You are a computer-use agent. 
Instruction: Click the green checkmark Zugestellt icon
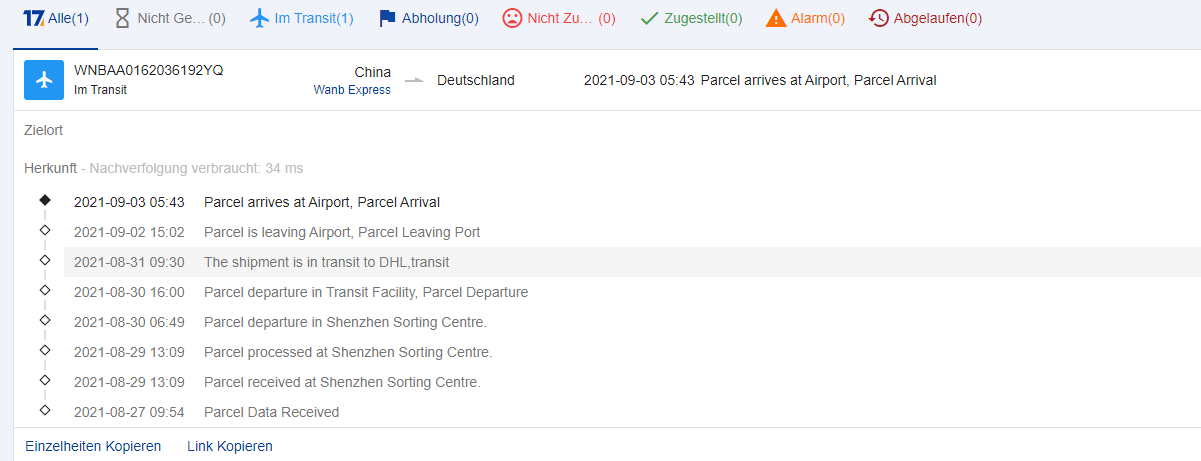tap(649, 18)
